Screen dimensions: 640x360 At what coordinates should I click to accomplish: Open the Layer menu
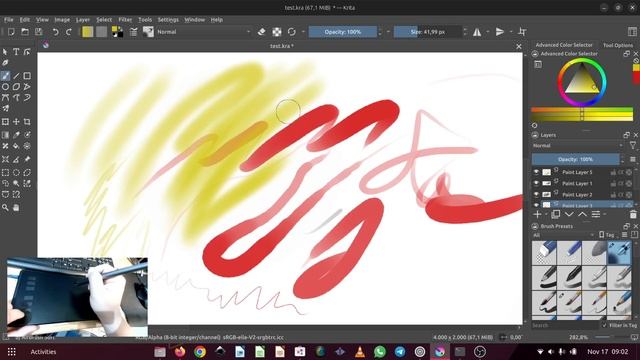click(83, 20)
